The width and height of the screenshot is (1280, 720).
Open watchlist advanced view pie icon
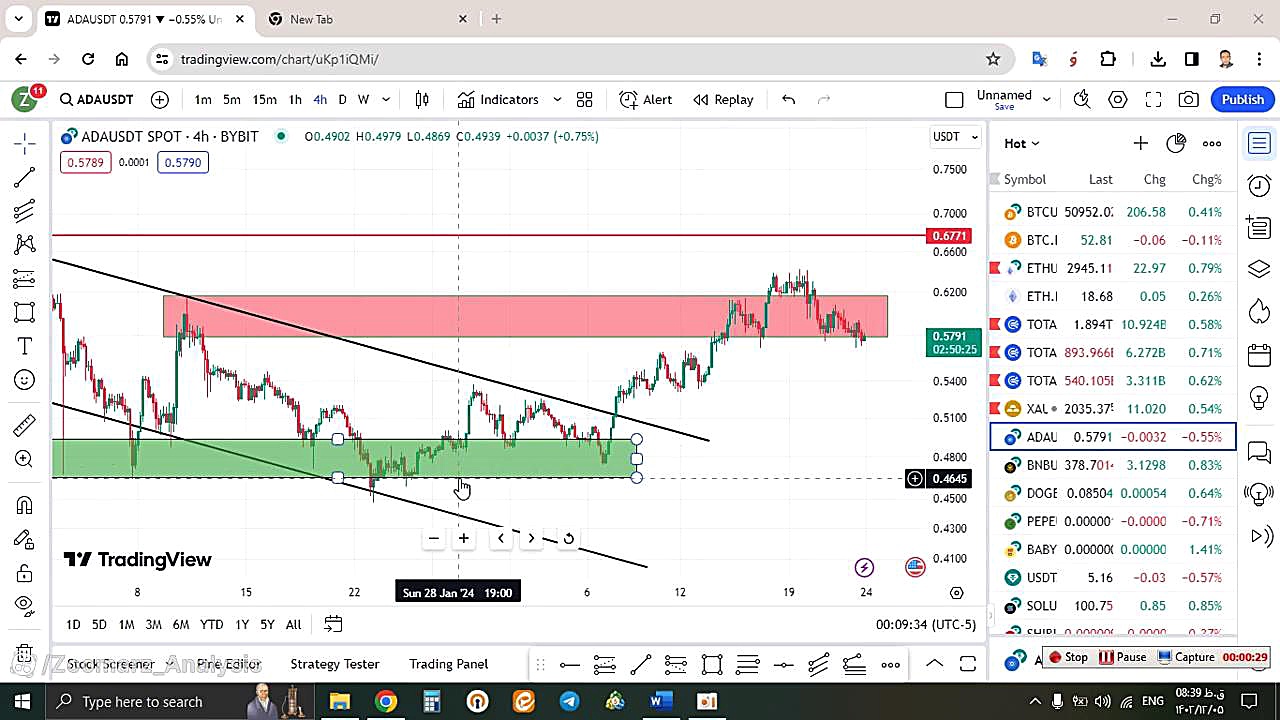[1176, 143]
